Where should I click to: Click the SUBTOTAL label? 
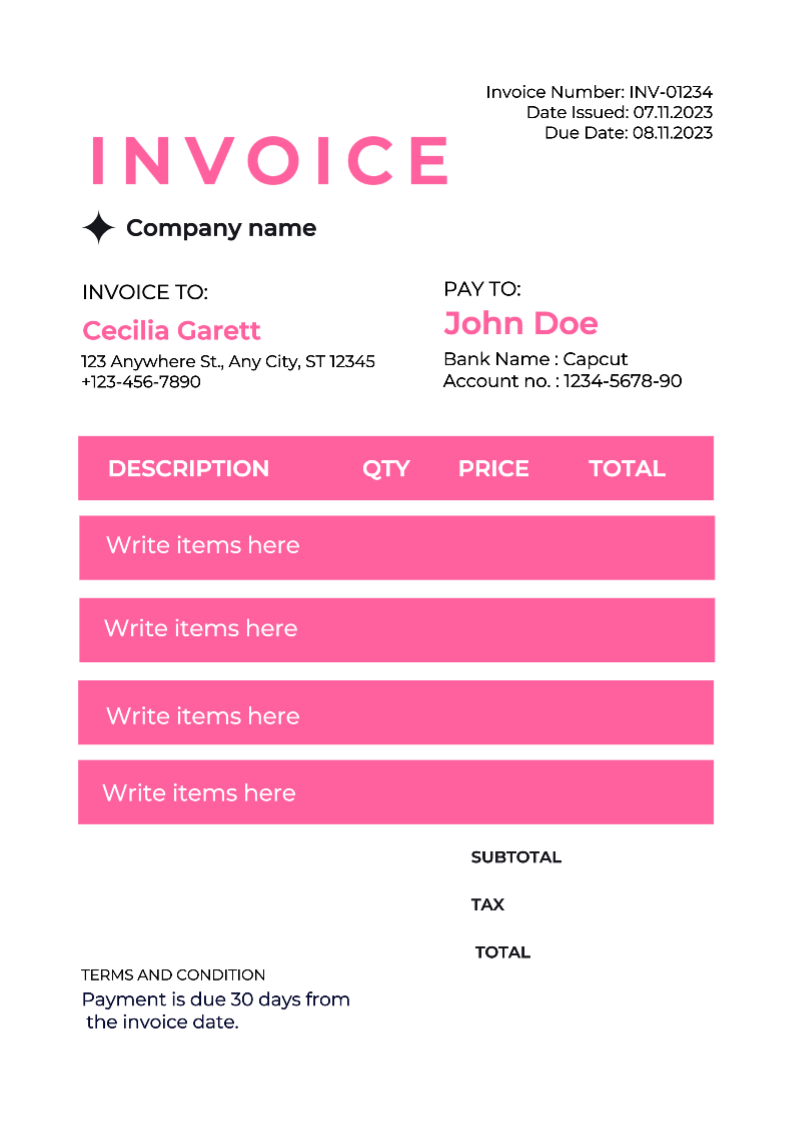516,857
